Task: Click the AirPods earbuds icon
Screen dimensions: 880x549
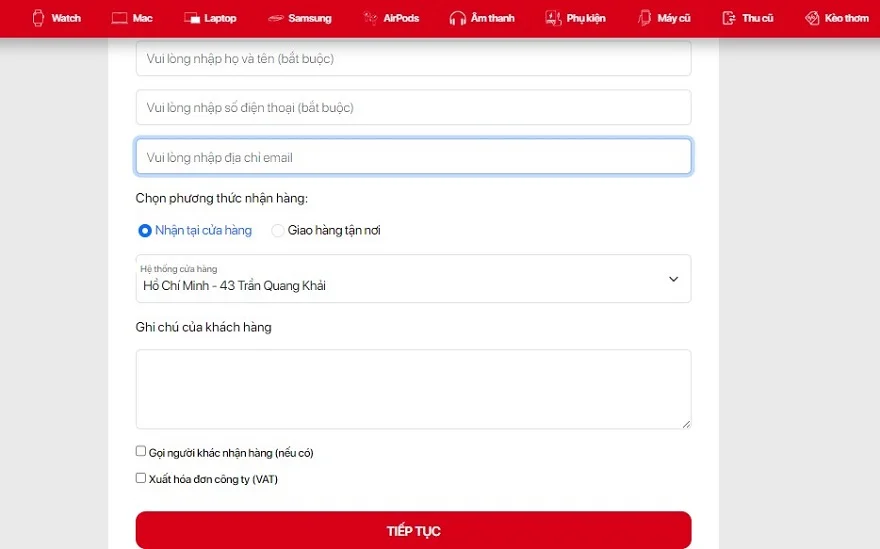Action: click(370, 18)
